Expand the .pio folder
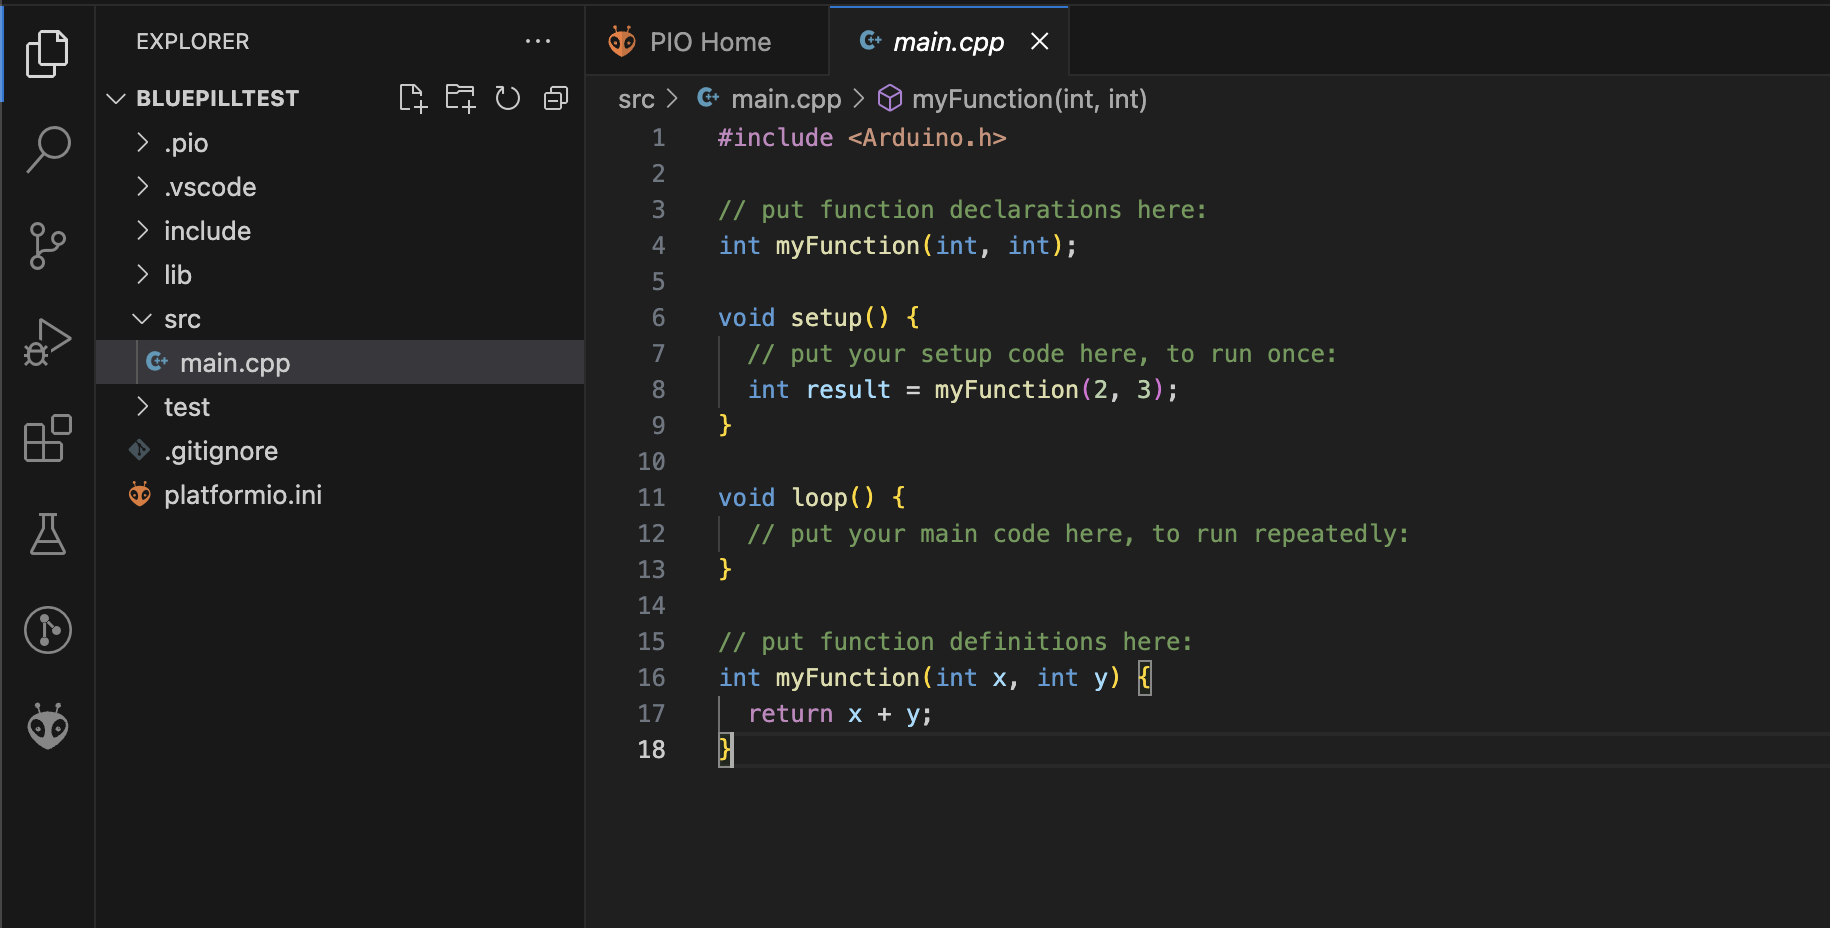This screenshot has width=1830, height=928. tap(186, 143)
